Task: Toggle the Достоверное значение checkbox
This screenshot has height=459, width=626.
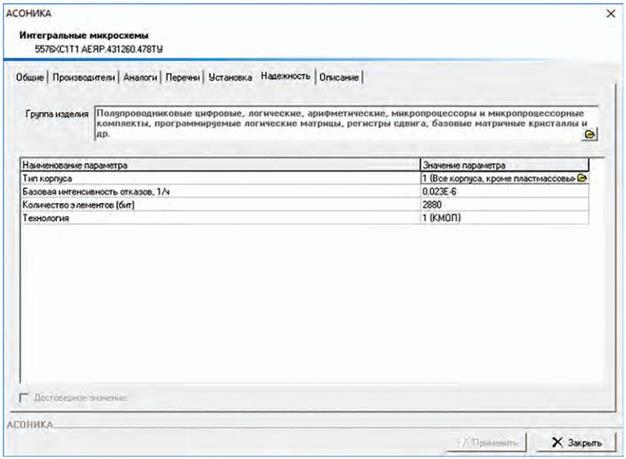Action: [x=26, y=398]
